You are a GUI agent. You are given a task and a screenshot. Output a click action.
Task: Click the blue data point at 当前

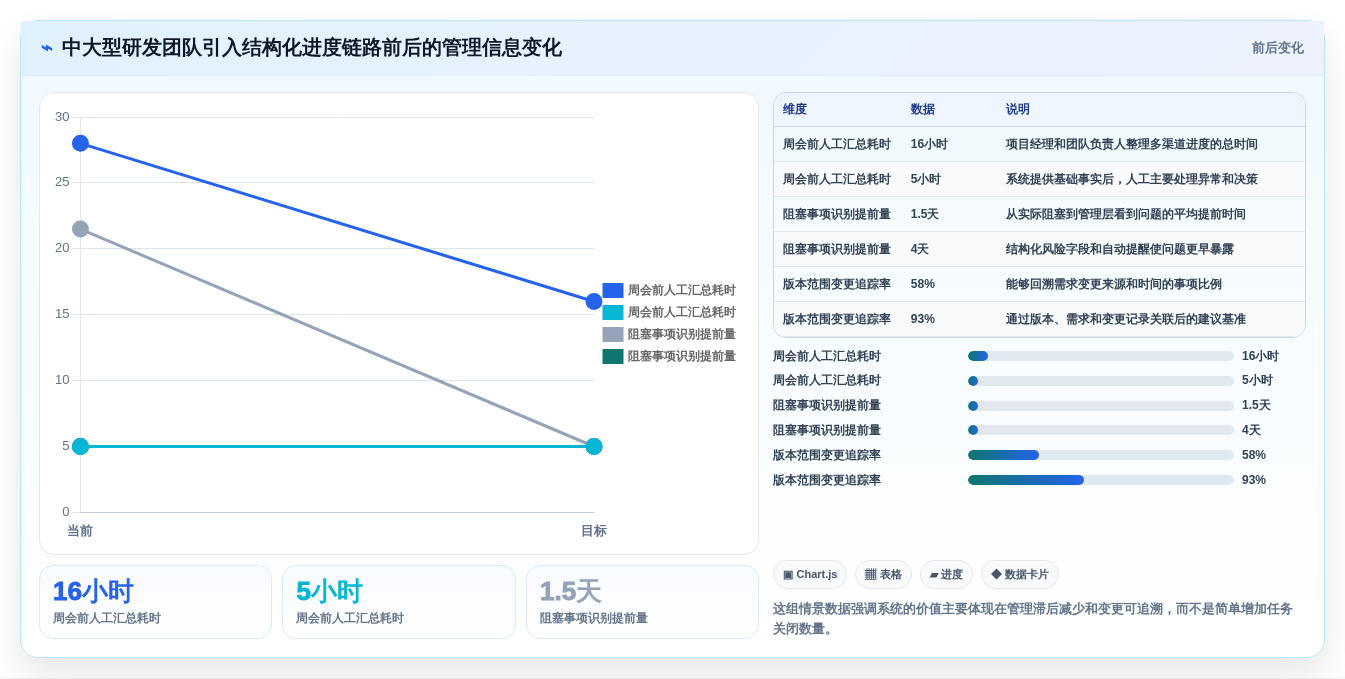(80, 143)
